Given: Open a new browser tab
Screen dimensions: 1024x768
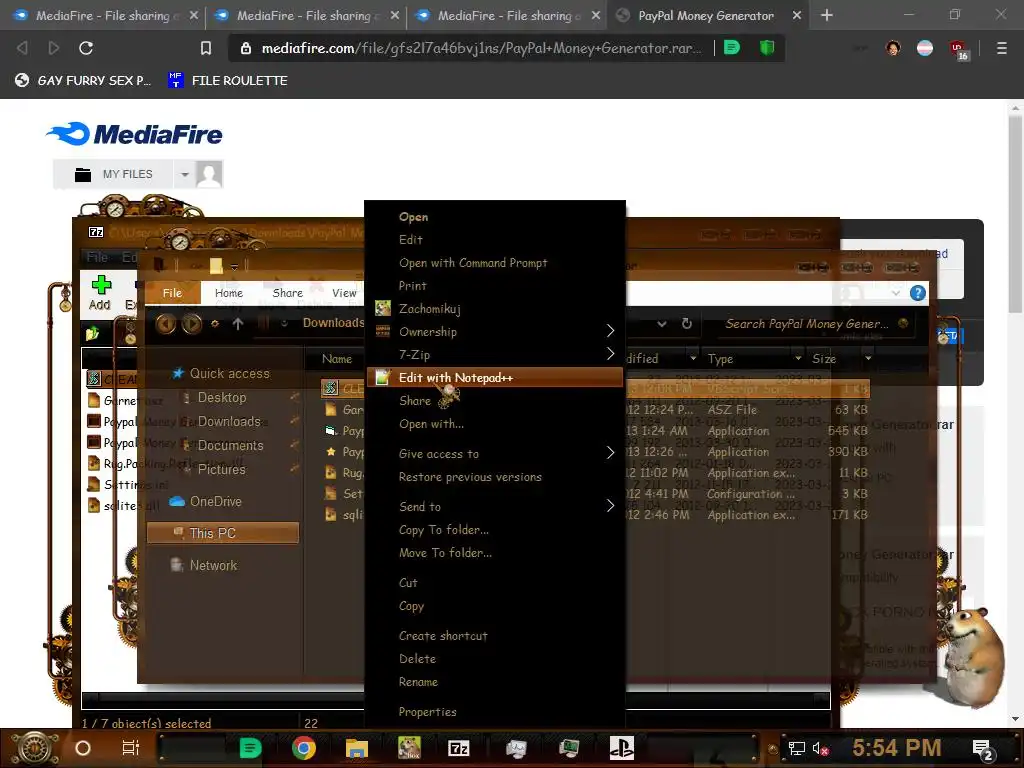Looking at the screenshot, I should coord(827,15).
